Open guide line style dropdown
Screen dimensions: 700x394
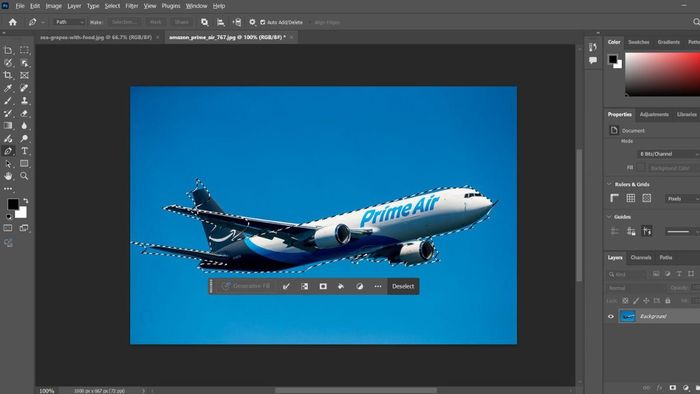(x=682, y=231)
